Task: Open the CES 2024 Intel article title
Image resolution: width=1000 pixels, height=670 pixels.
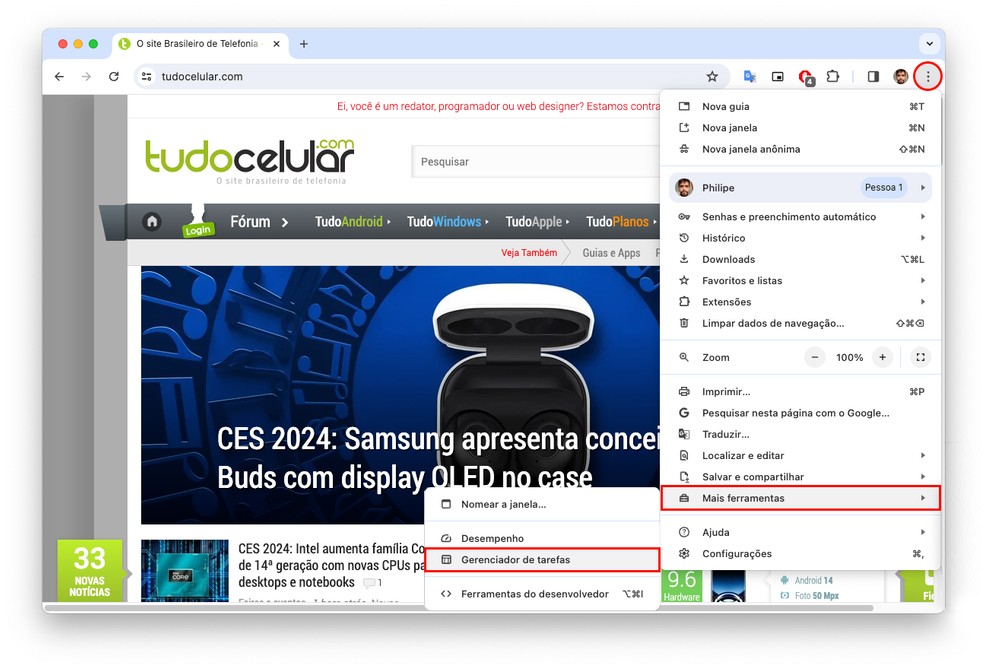Action: pyautogui.click(x=332, y=565)
